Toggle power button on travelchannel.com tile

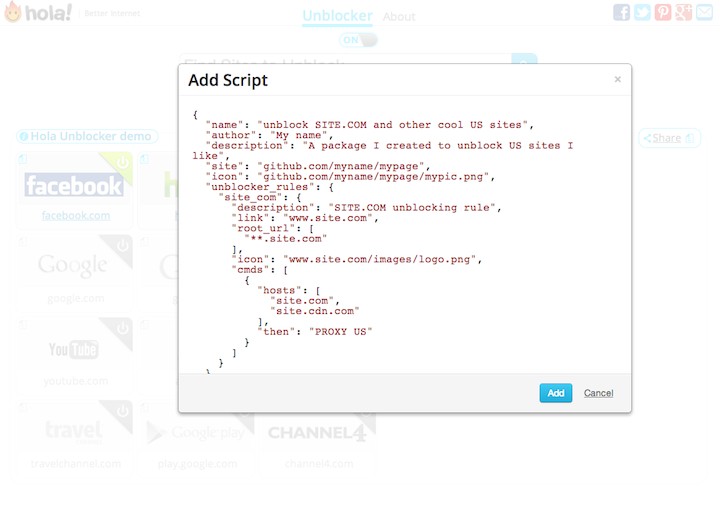[122, 411]
